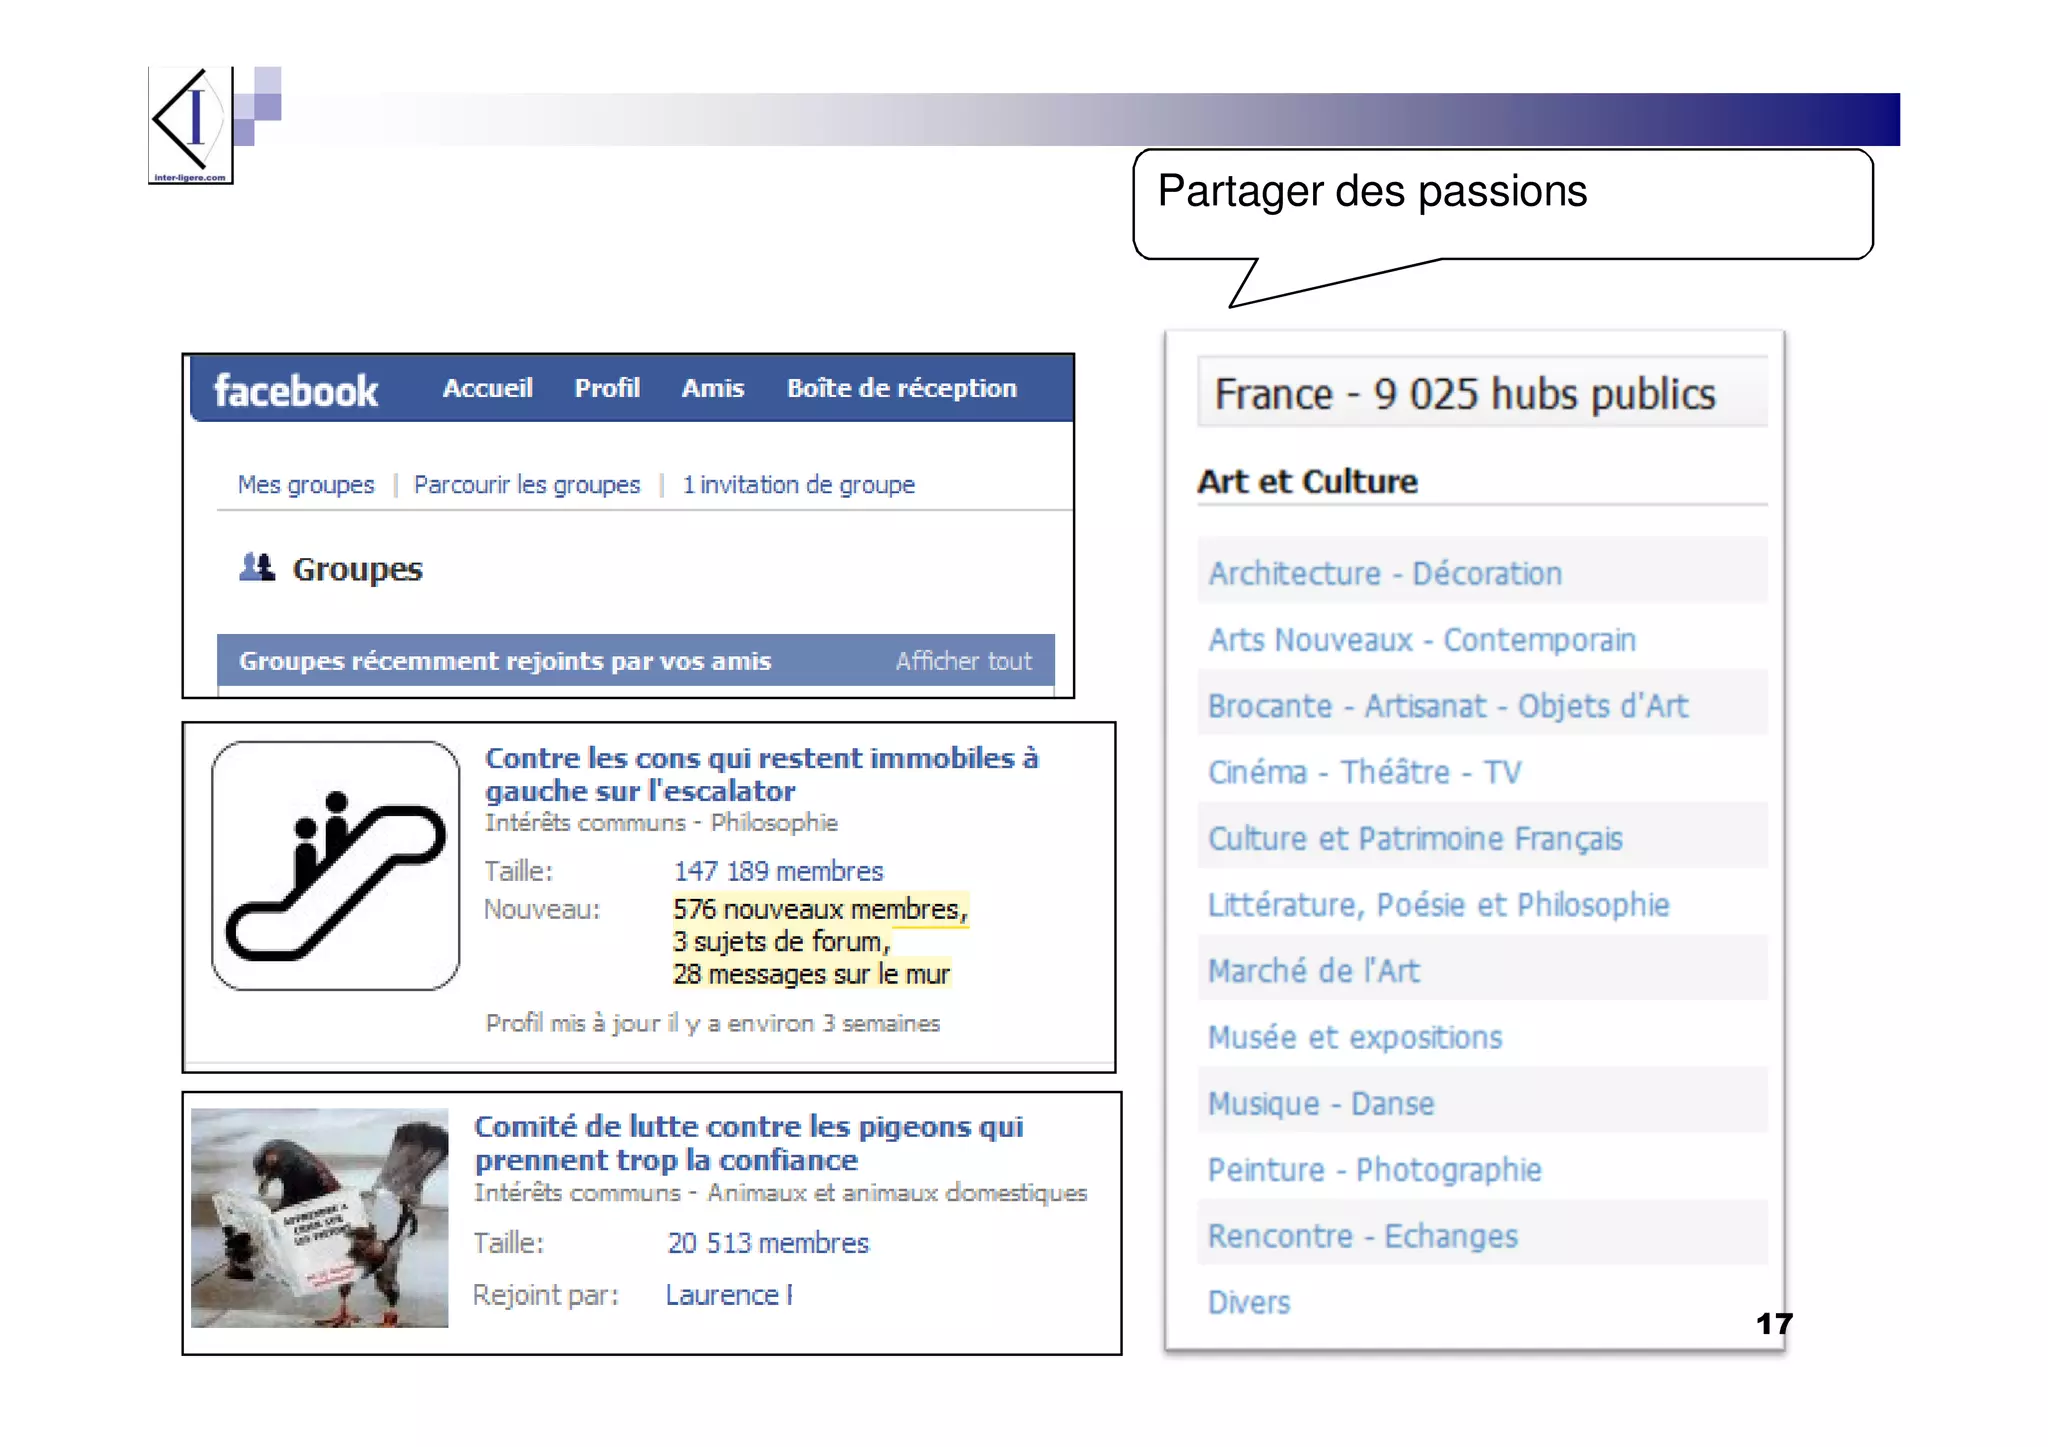The image size is (2048, 1447).
Task: Open Laurence's profile link
Action: click(729, 1295)
